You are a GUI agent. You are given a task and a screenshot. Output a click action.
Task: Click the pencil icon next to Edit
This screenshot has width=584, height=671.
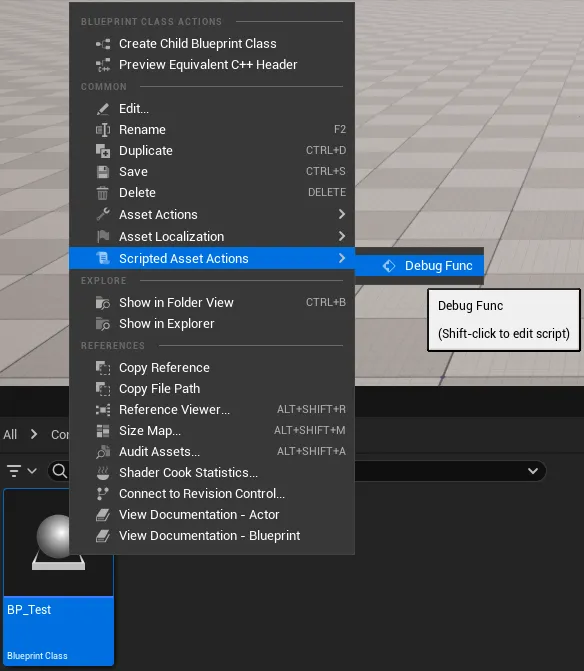pyautogui.click(x=103, y=109)
